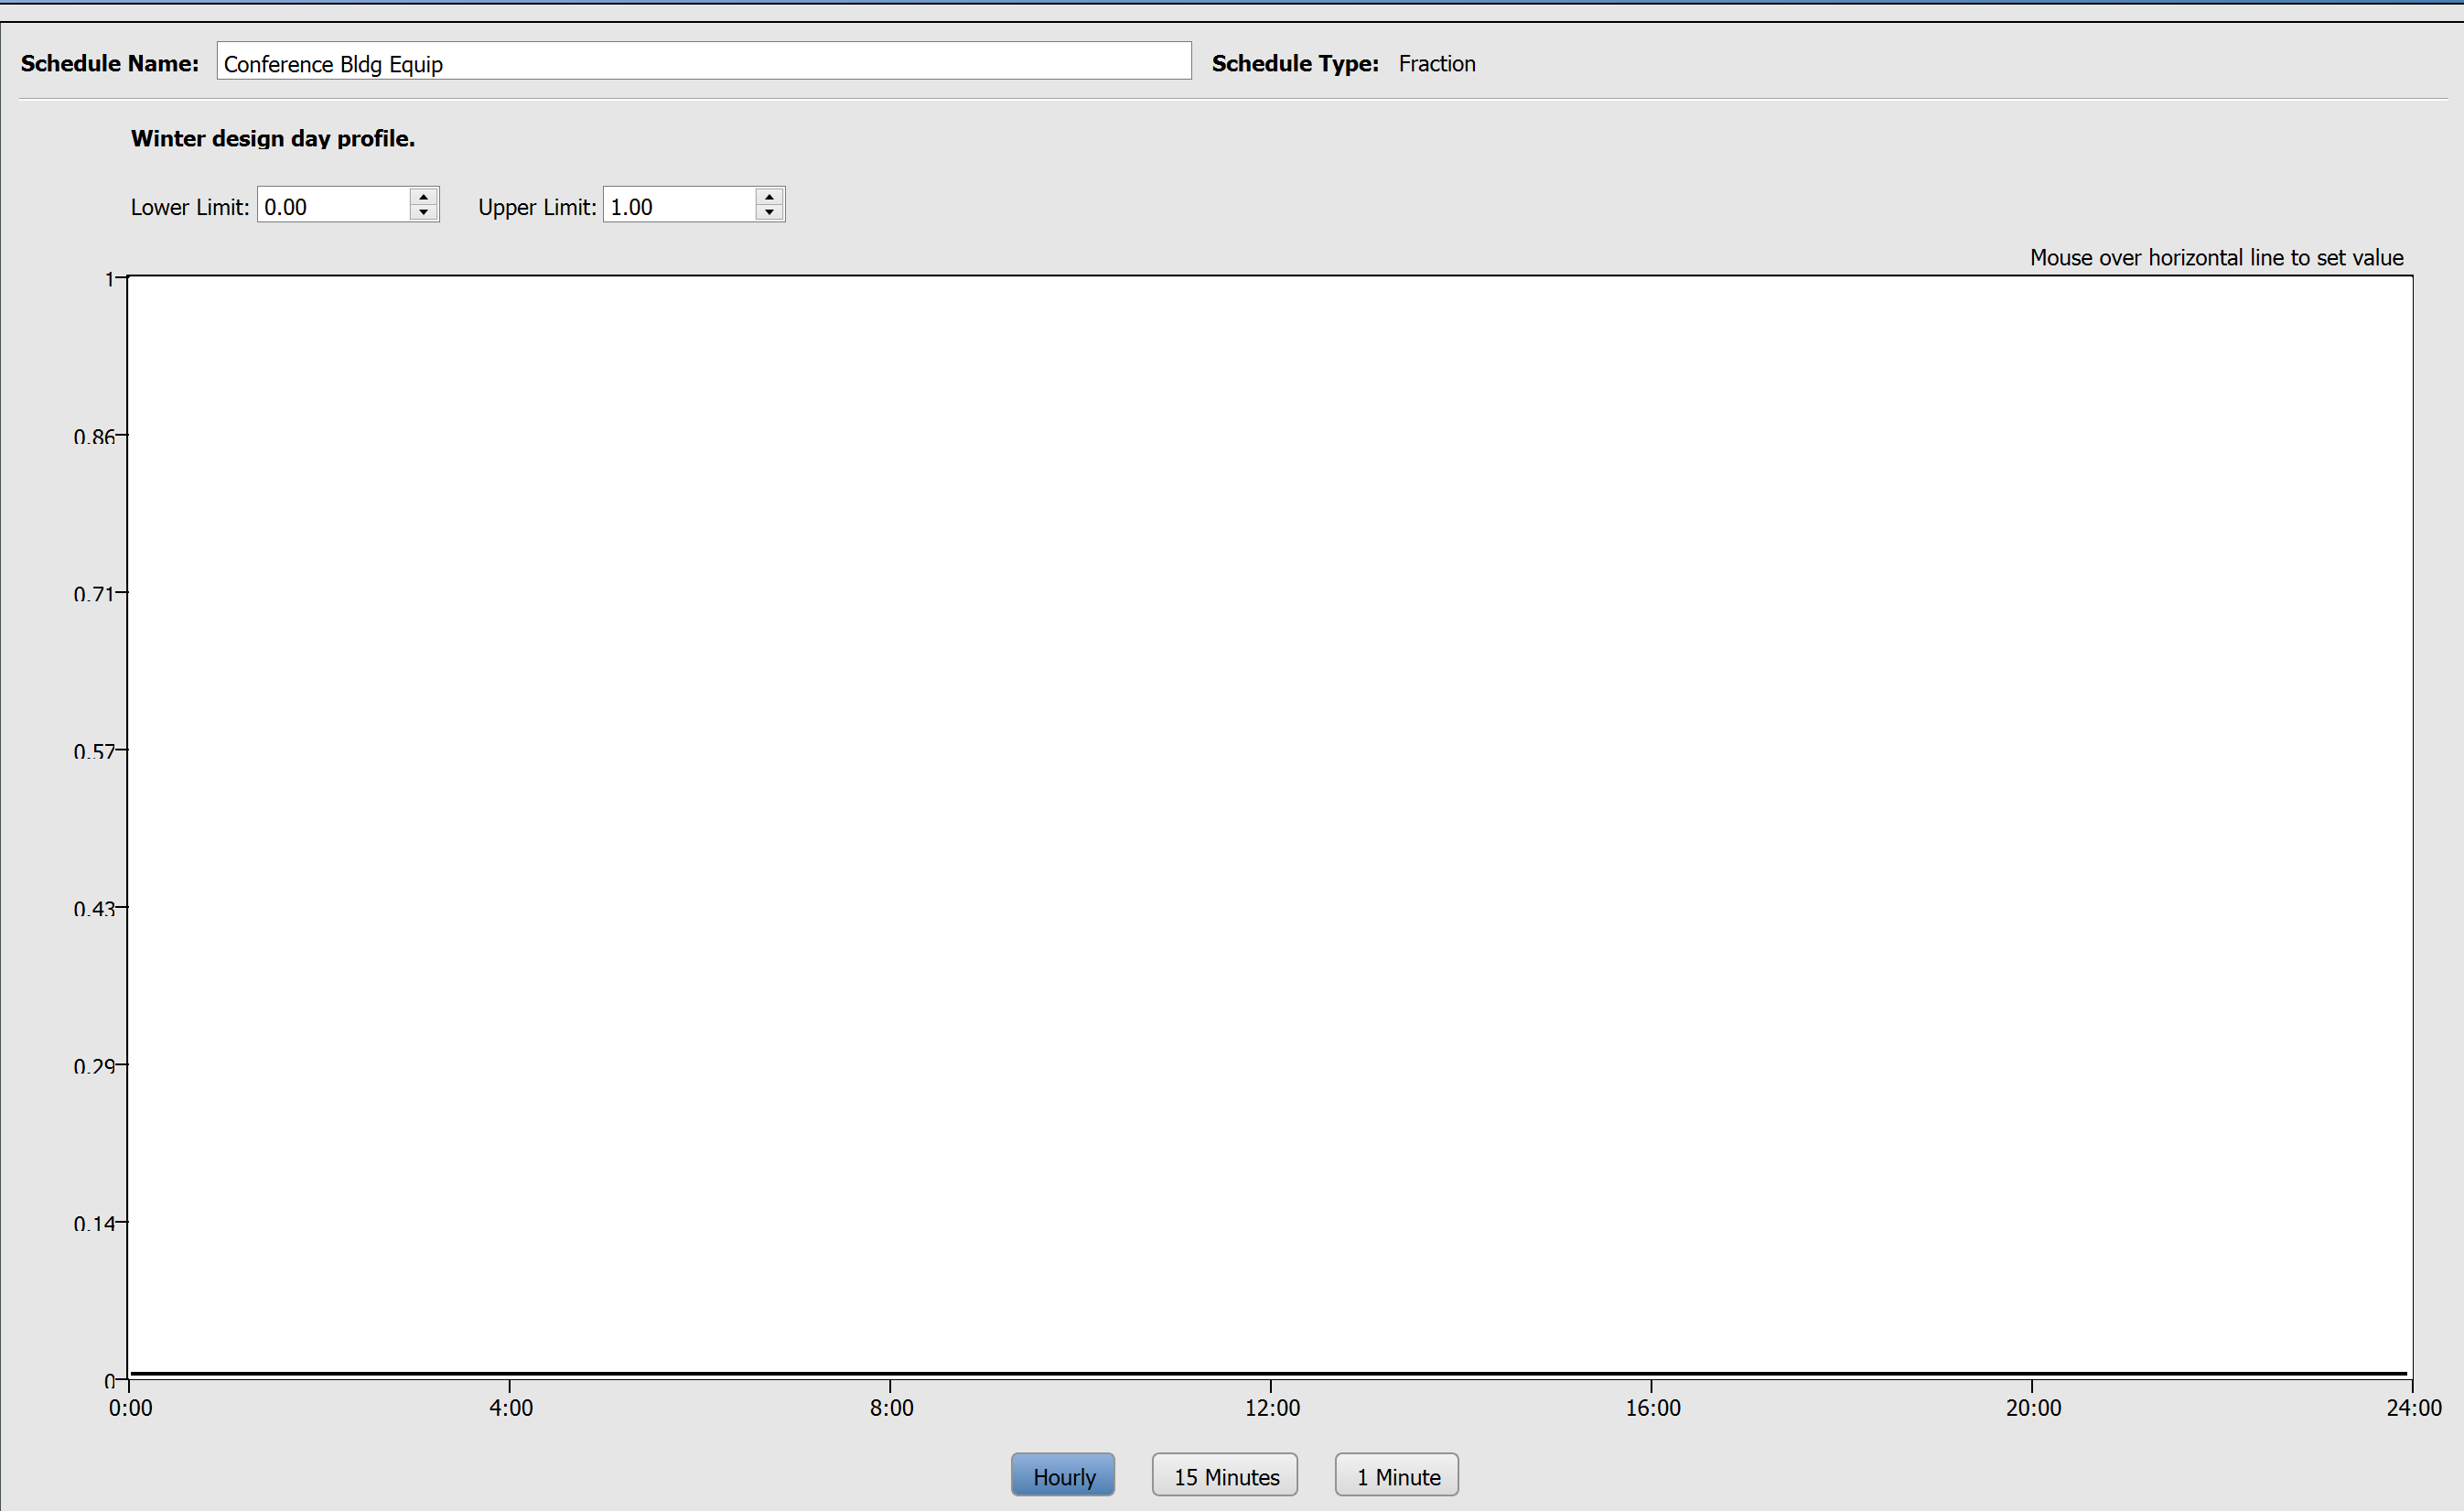
Task: Click the 24:00 time axis label
Action: pyautogui.click(x=2414, y=1408)
